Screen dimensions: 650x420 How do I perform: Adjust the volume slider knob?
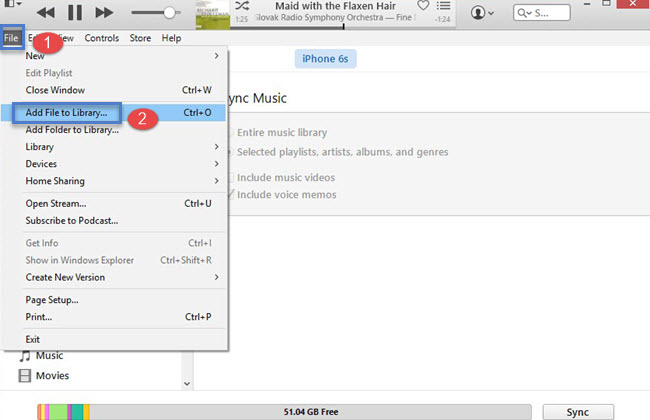(169, 12)
